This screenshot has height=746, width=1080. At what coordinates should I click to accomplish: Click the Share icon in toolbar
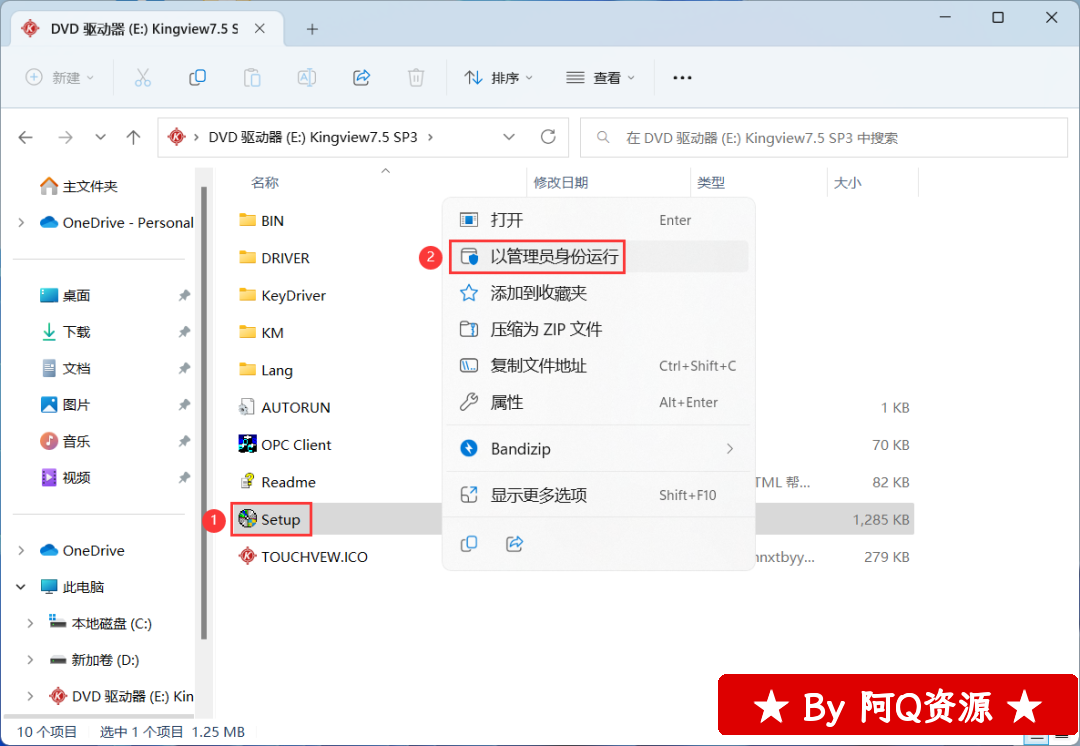click(362, 78)
